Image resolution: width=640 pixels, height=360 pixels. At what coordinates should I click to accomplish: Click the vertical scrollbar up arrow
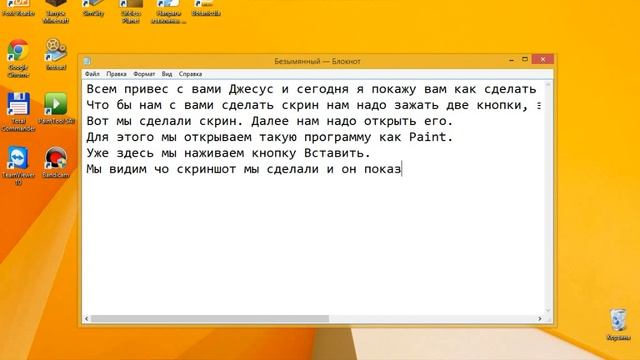(x=548, y=84)
